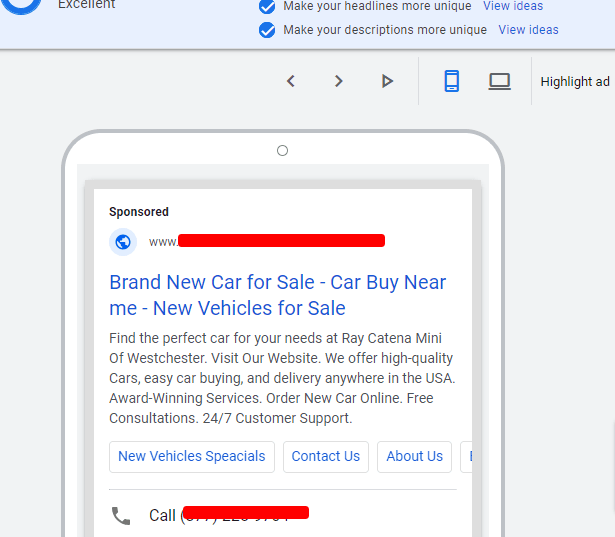615x537 pixels.
Task: Select the About Us sitelink
Action: 414,456
